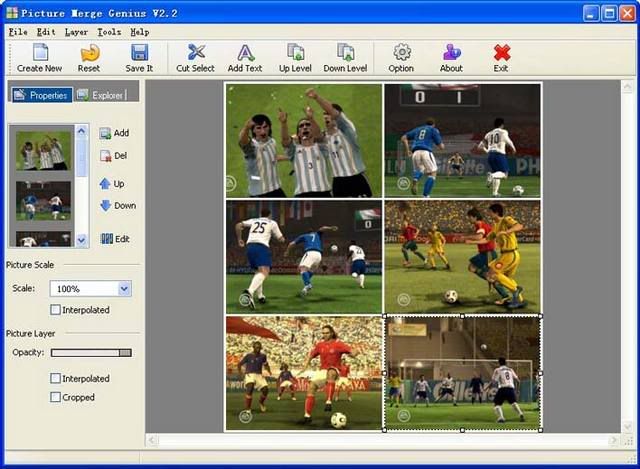Click the Edit picture button
640x469 pixels.
pos(115,239)
